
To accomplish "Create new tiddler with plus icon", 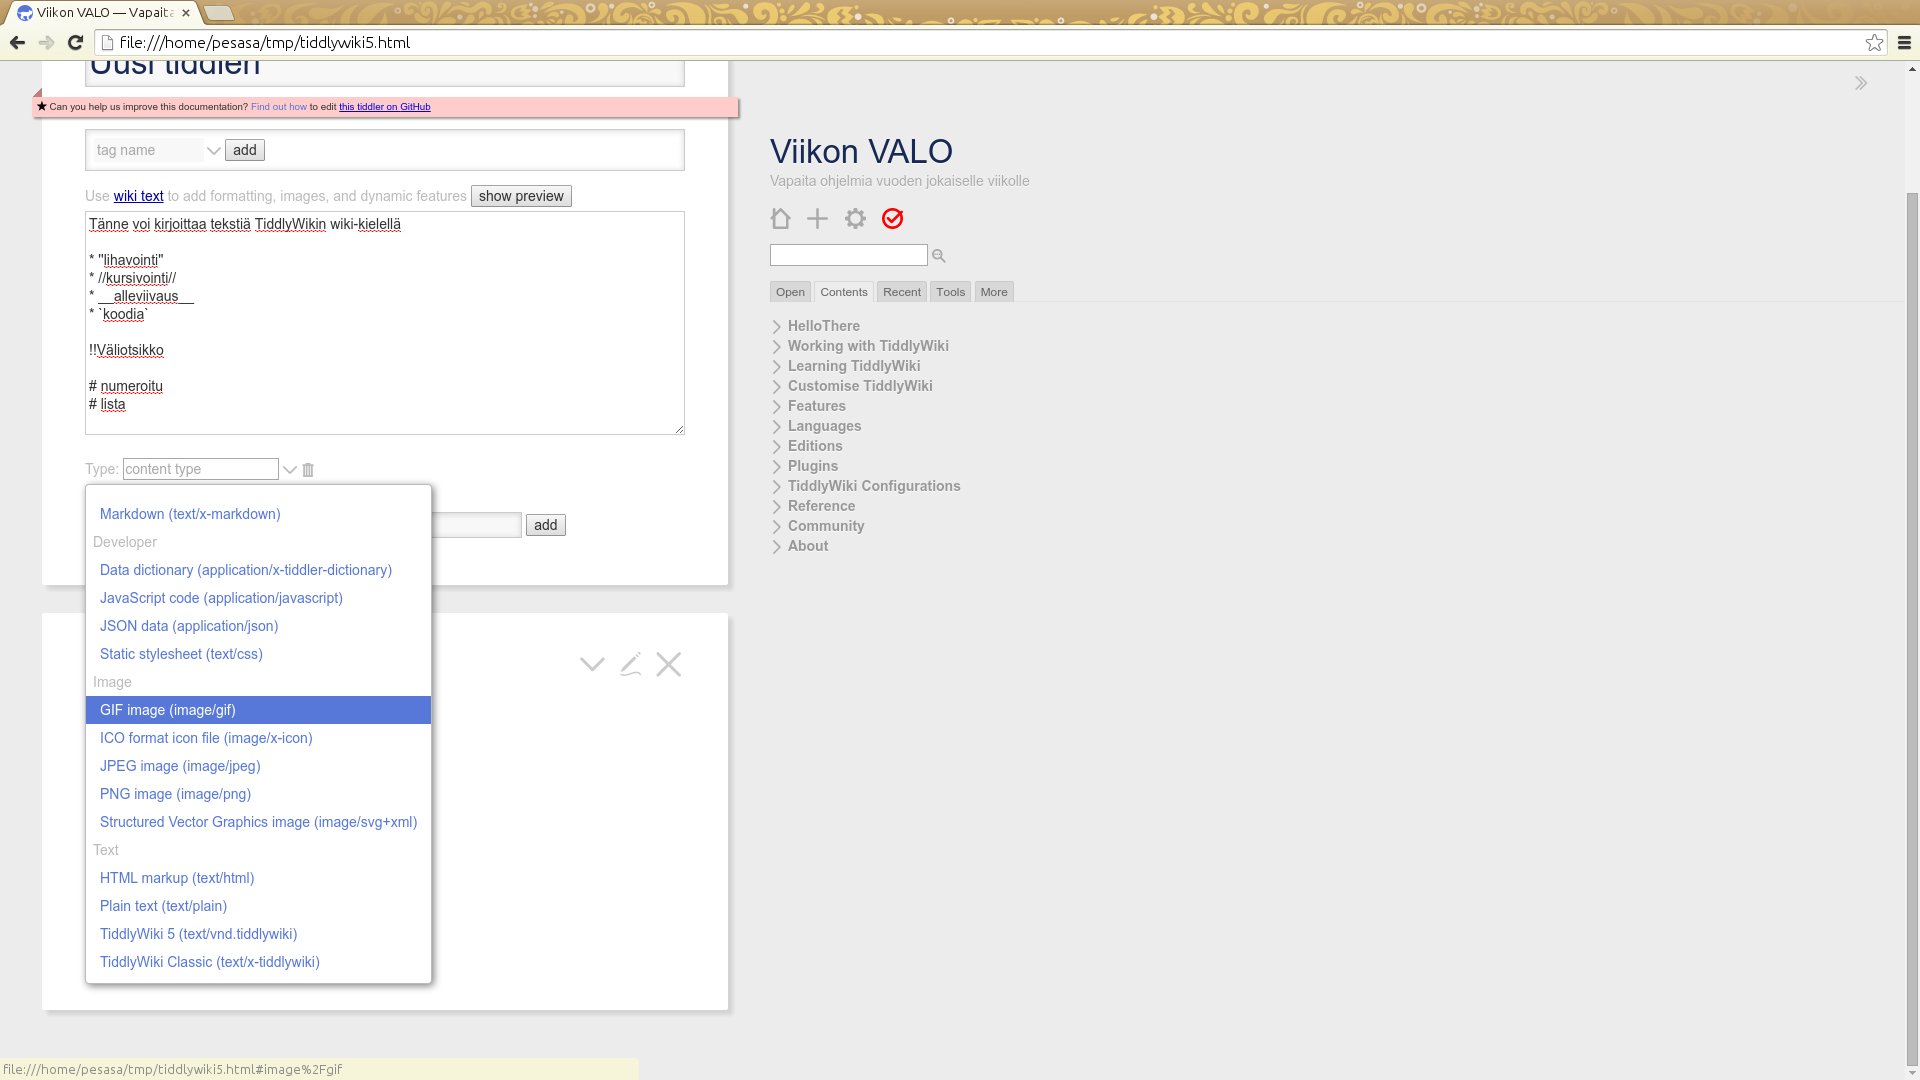I will 817,218.
